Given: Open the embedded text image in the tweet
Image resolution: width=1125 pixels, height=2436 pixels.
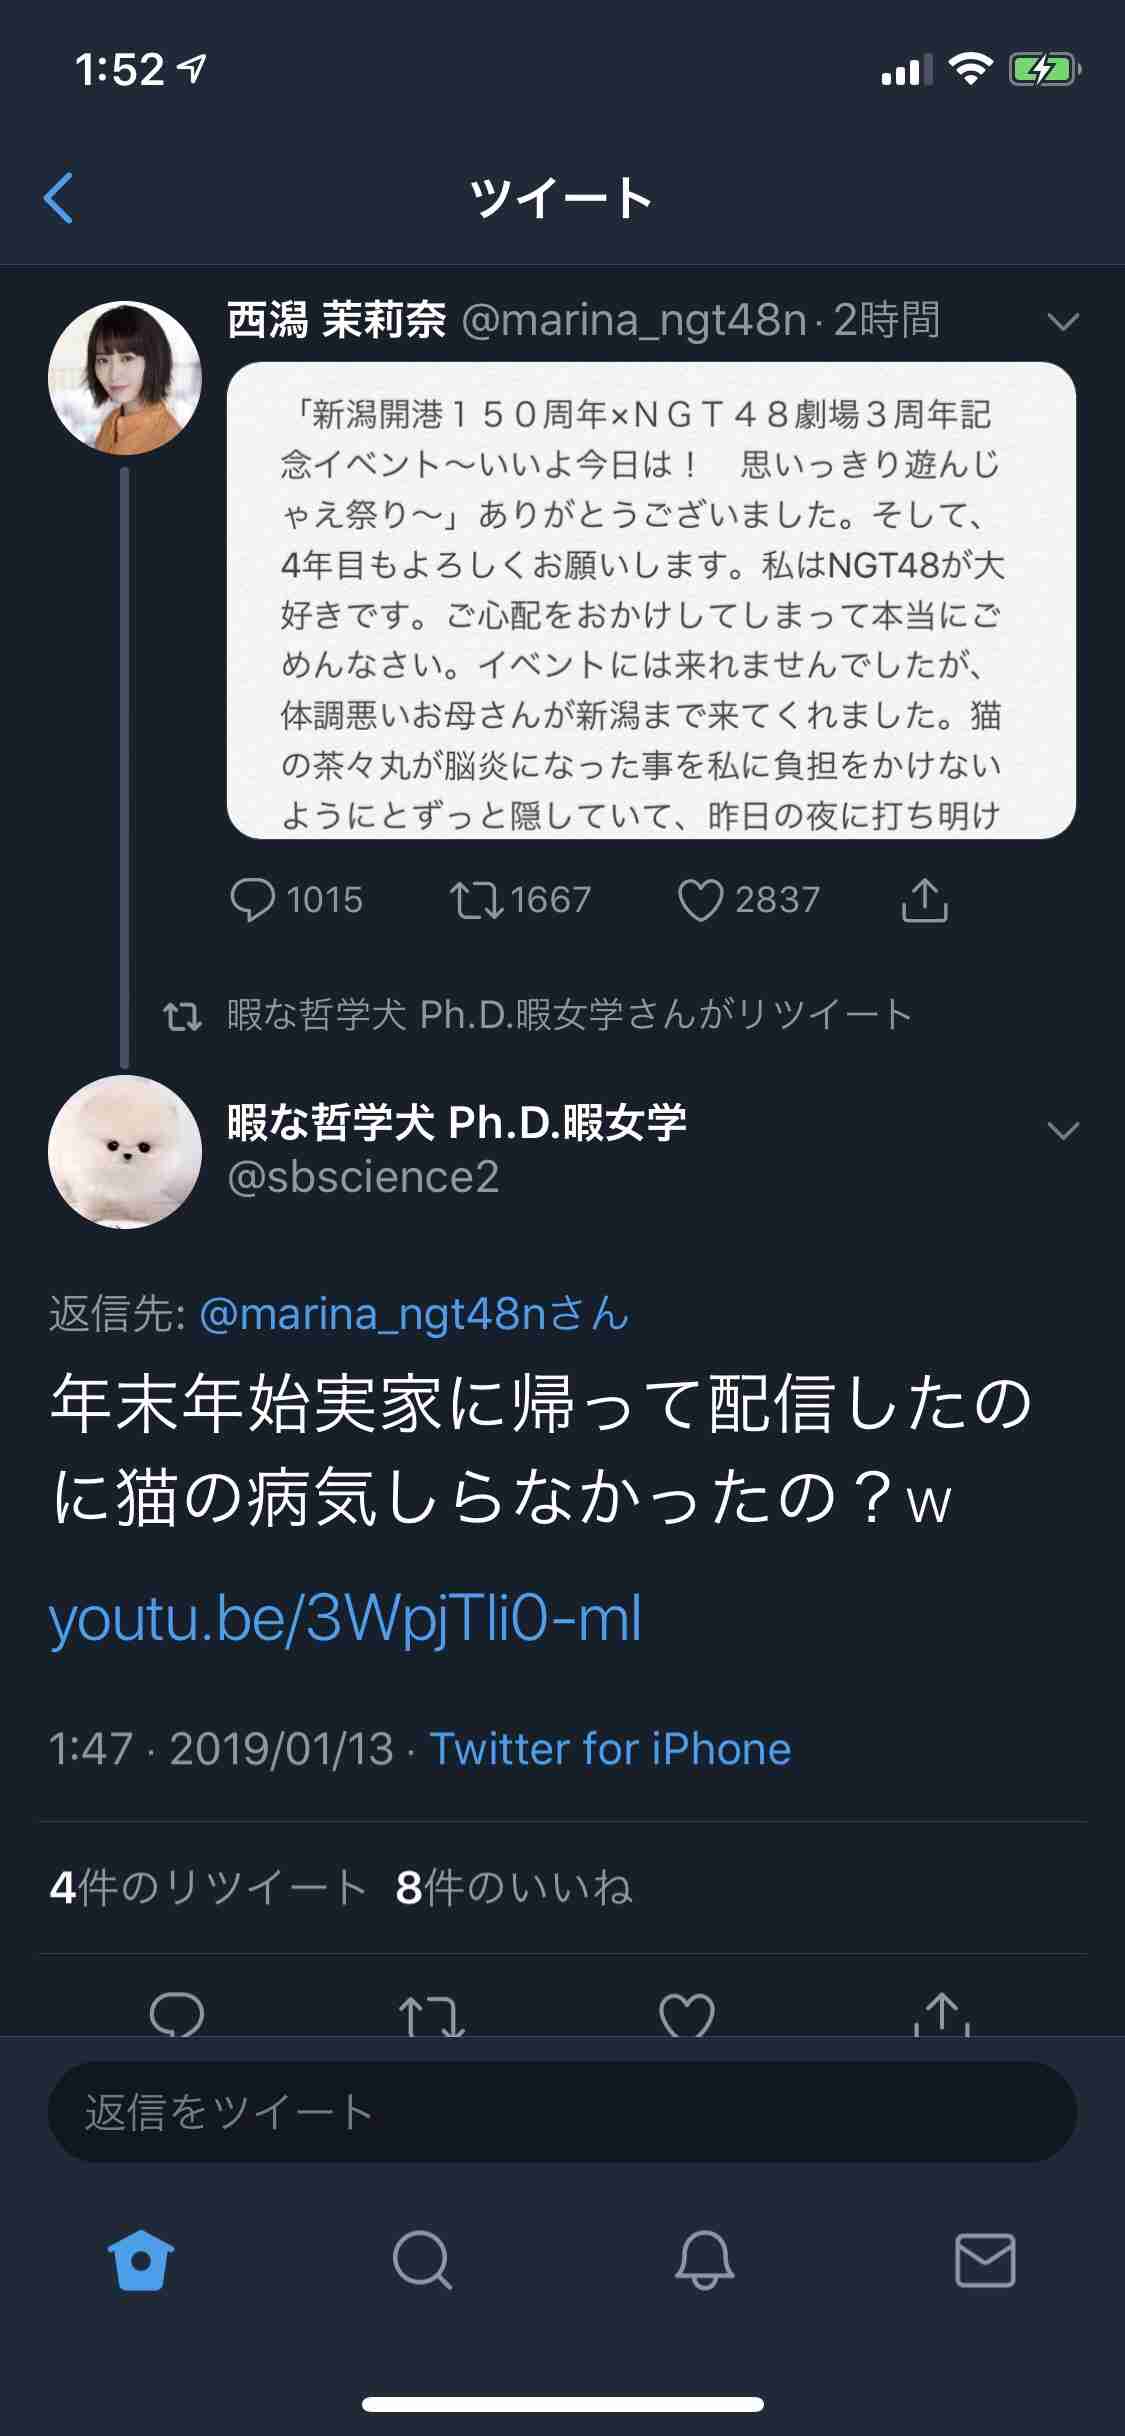Looking at the screenshot, I should click(651, 600).
